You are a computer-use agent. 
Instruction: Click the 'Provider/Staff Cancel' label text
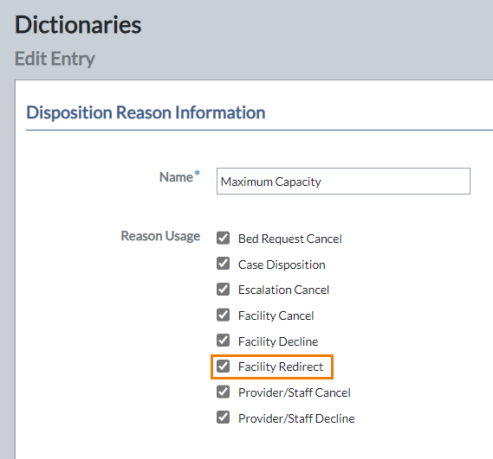click(x=294, y=393)
